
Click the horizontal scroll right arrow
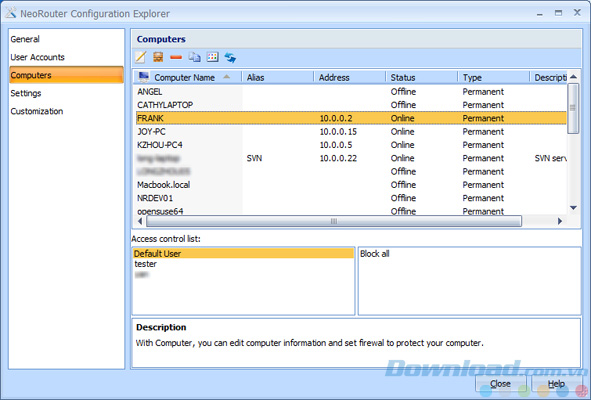coord(560,221)
